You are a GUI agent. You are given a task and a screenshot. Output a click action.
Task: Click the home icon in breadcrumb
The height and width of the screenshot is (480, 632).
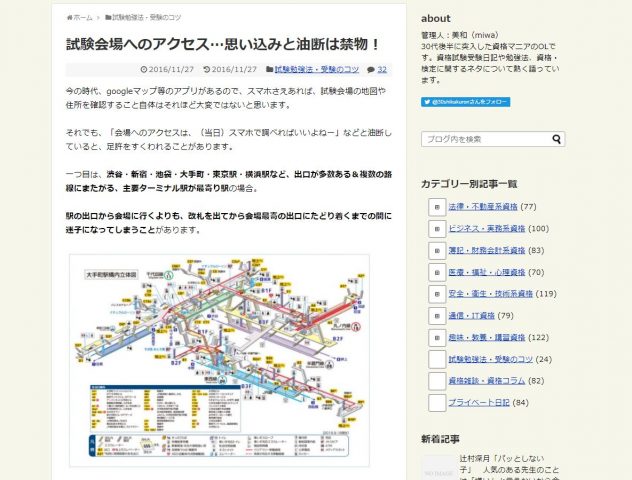pos(69,18)
